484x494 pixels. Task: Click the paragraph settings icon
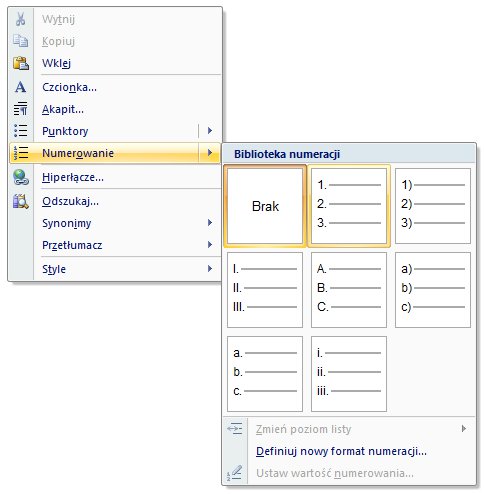point(20,109)
